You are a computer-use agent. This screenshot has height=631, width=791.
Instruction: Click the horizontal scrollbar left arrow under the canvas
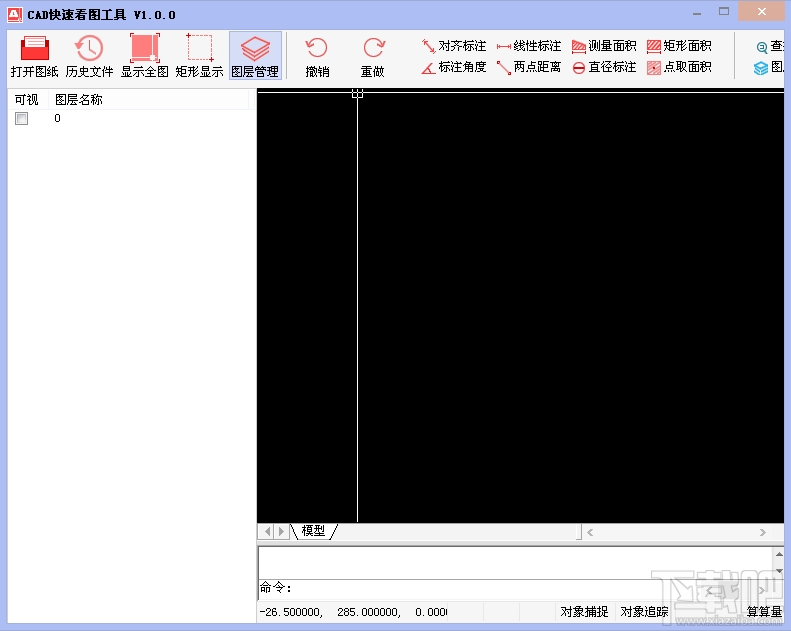pos(590,532)
